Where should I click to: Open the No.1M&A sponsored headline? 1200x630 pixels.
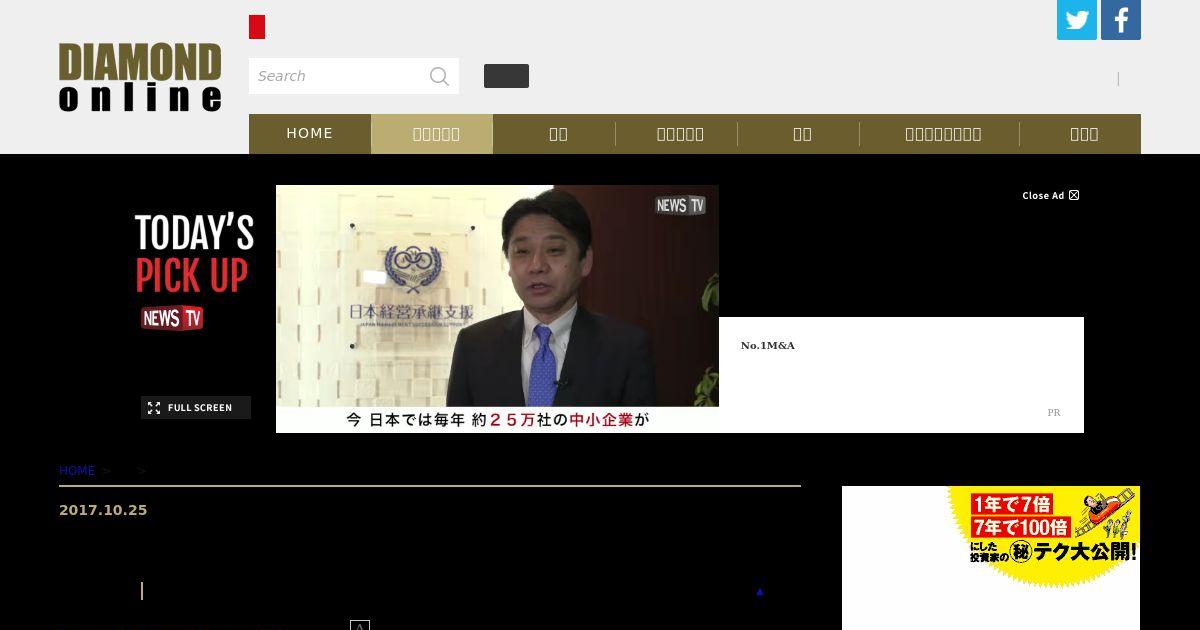pos(768,345)
